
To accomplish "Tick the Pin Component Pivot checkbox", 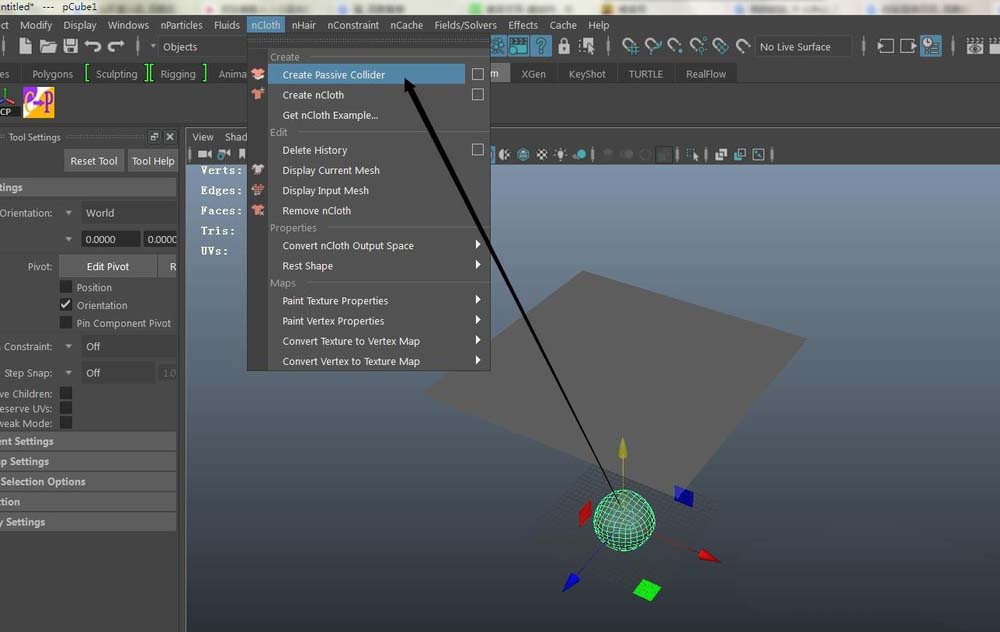I will pos(66,323).
